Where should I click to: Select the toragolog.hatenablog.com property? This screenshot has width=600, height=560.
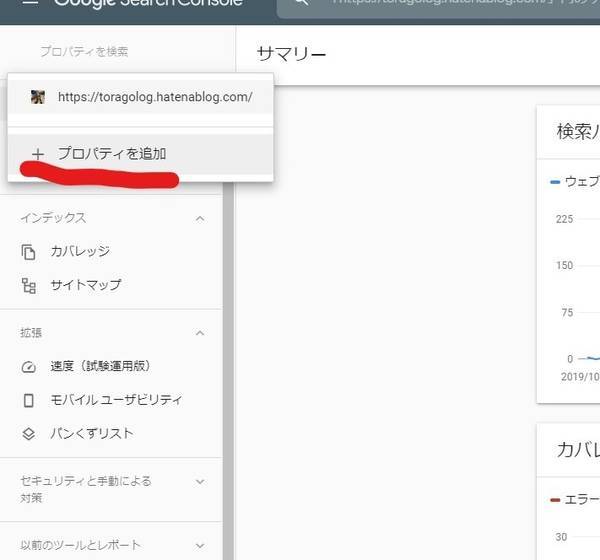(140, 97)
